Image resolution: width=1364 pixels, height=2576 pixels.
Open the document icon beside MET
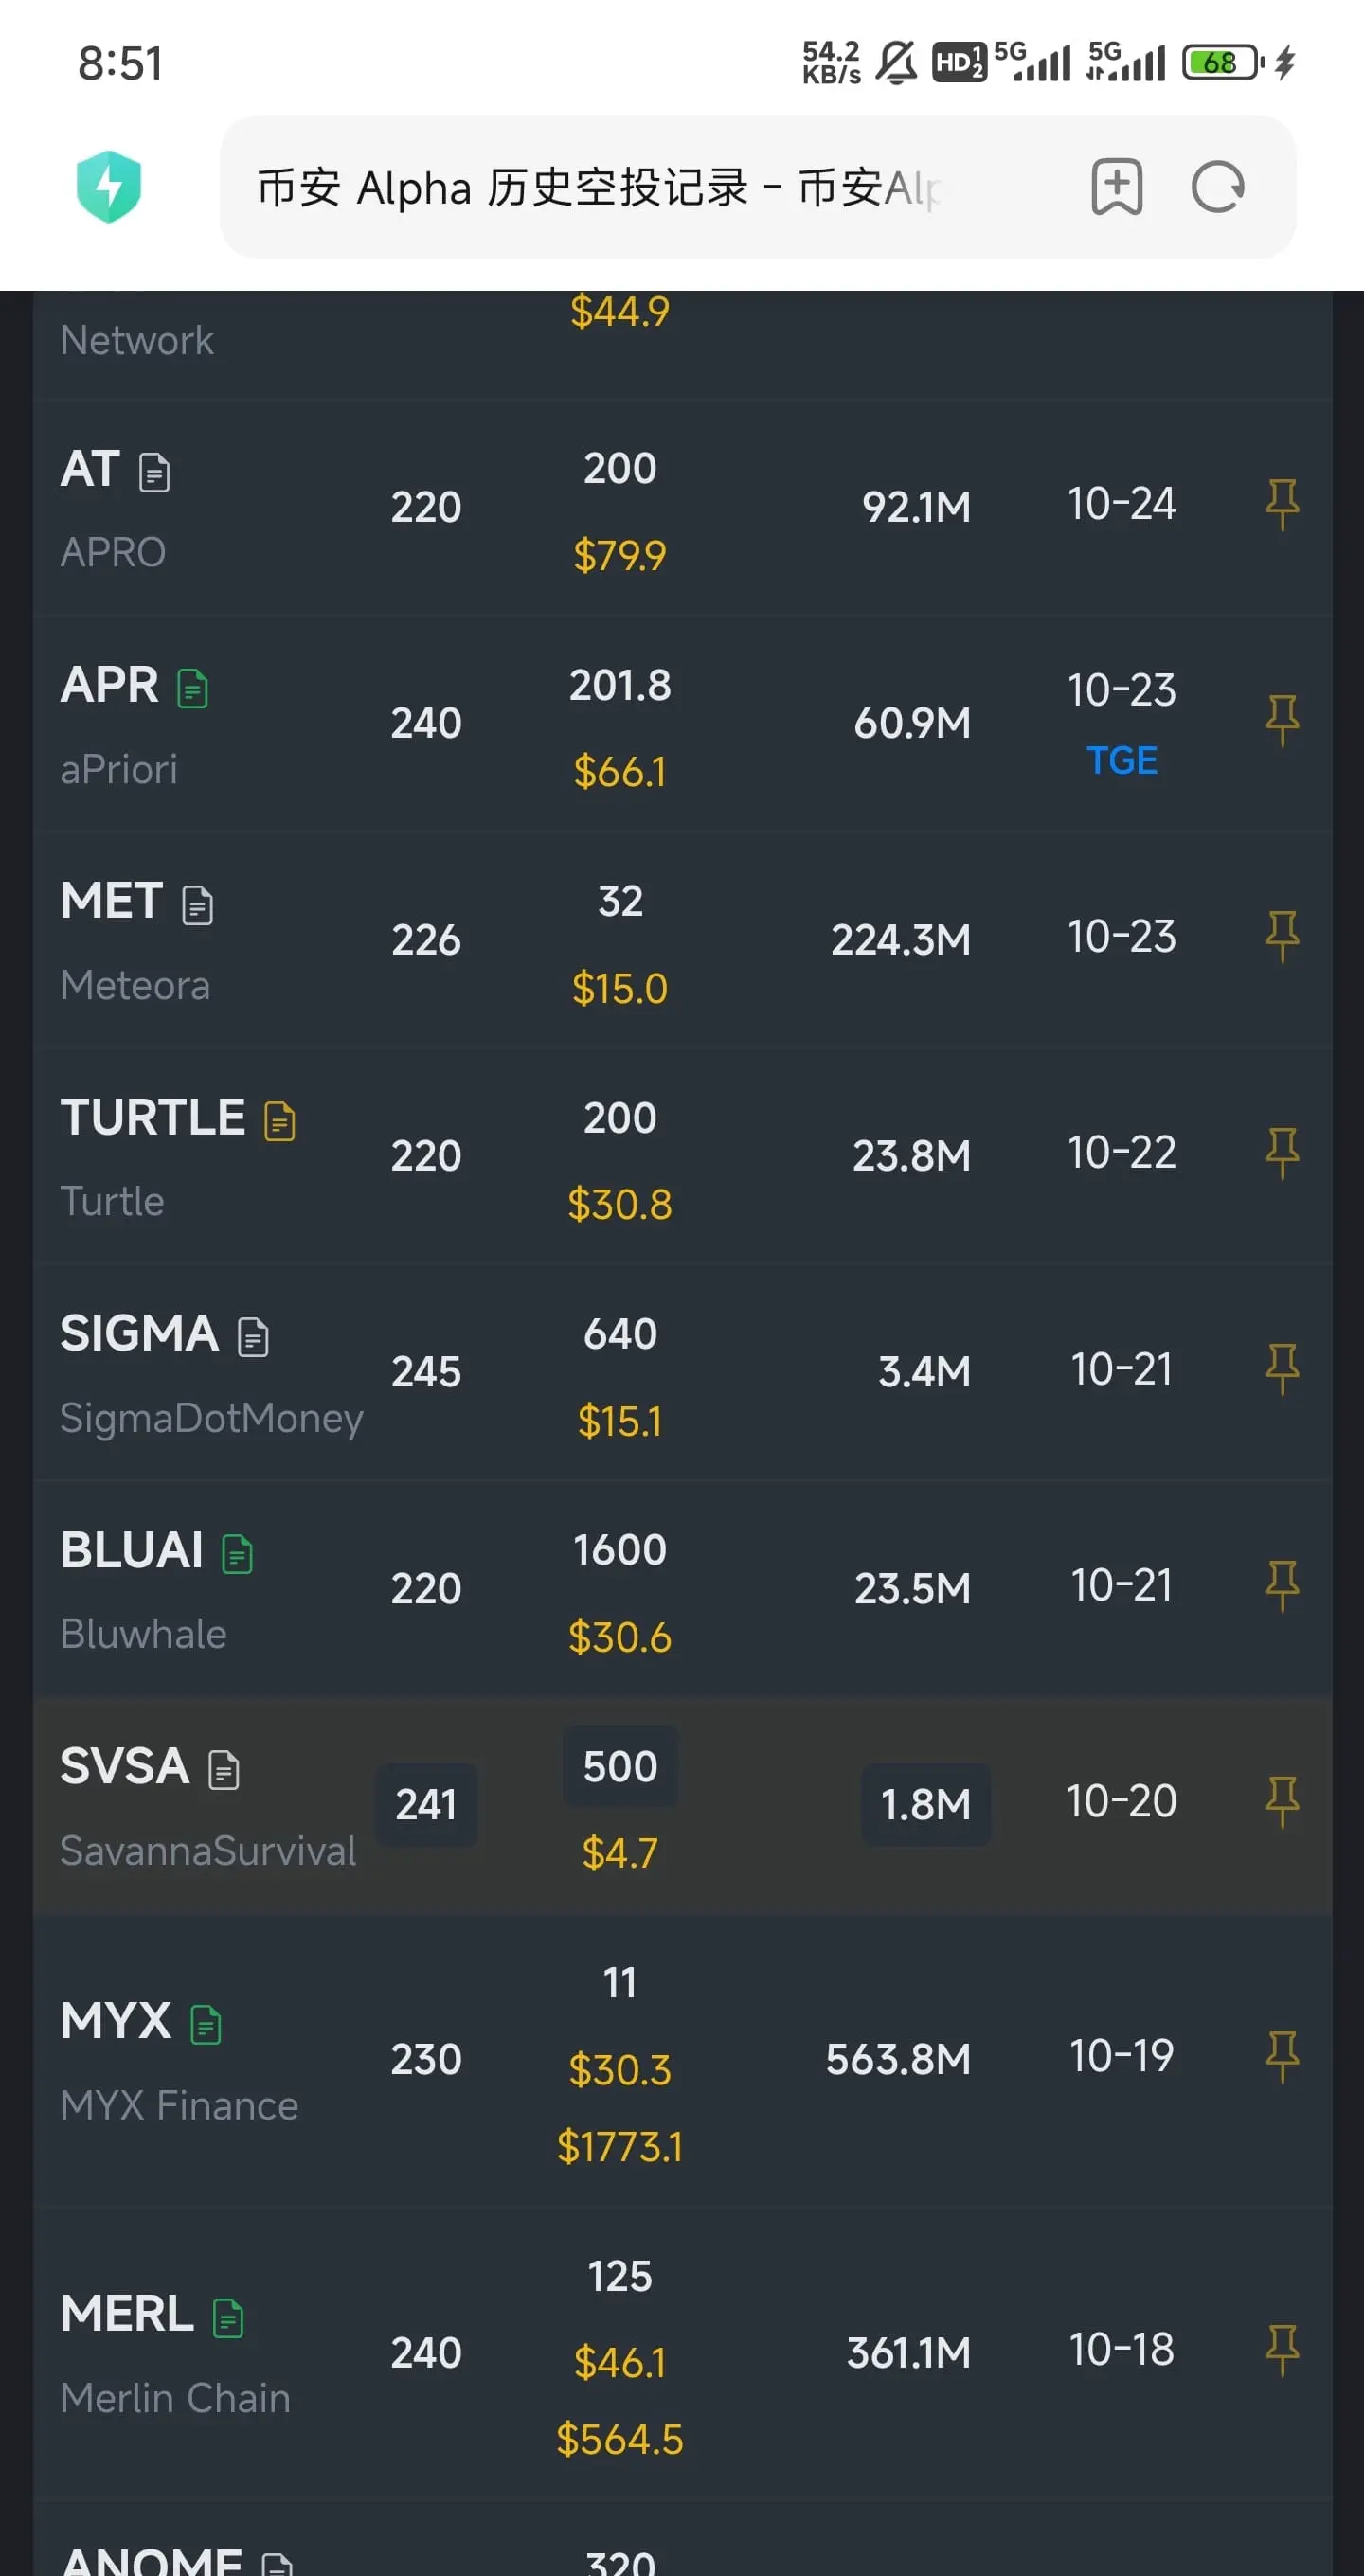198,905
